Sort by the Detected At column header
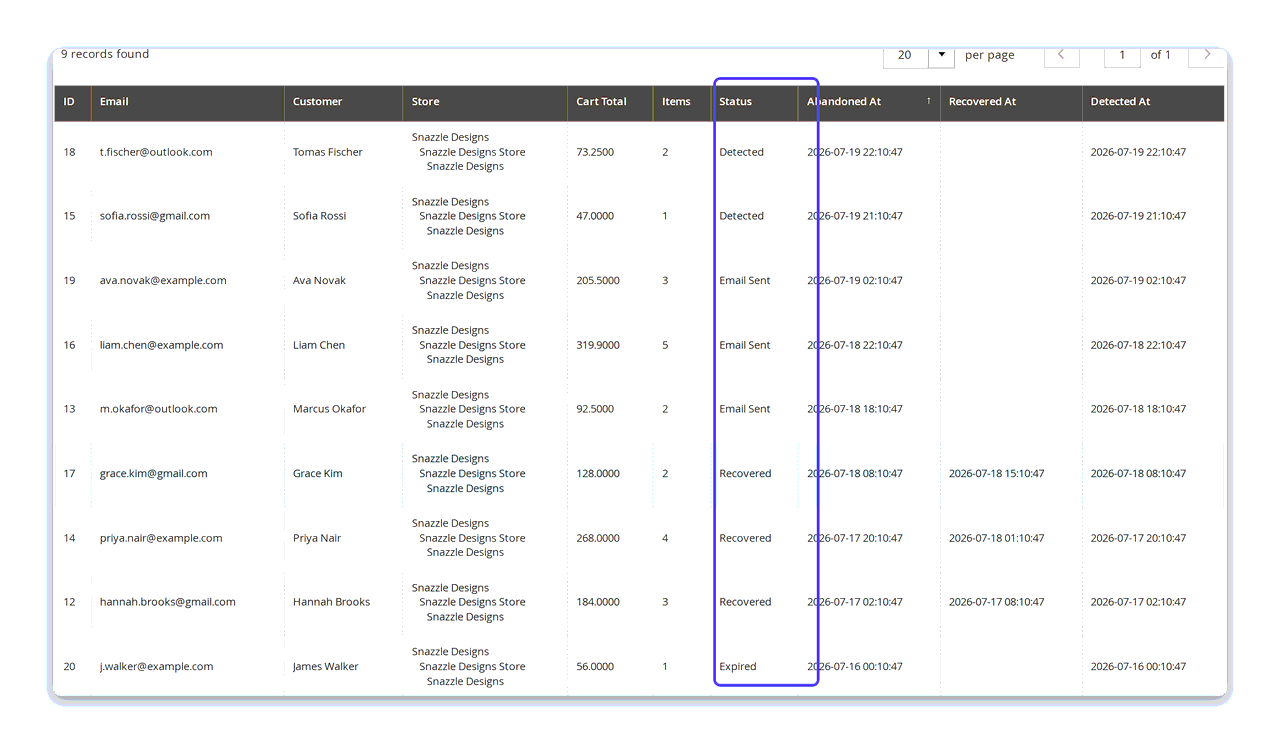The height and width of the screenshot is (753, 1280). (1153, 102)
